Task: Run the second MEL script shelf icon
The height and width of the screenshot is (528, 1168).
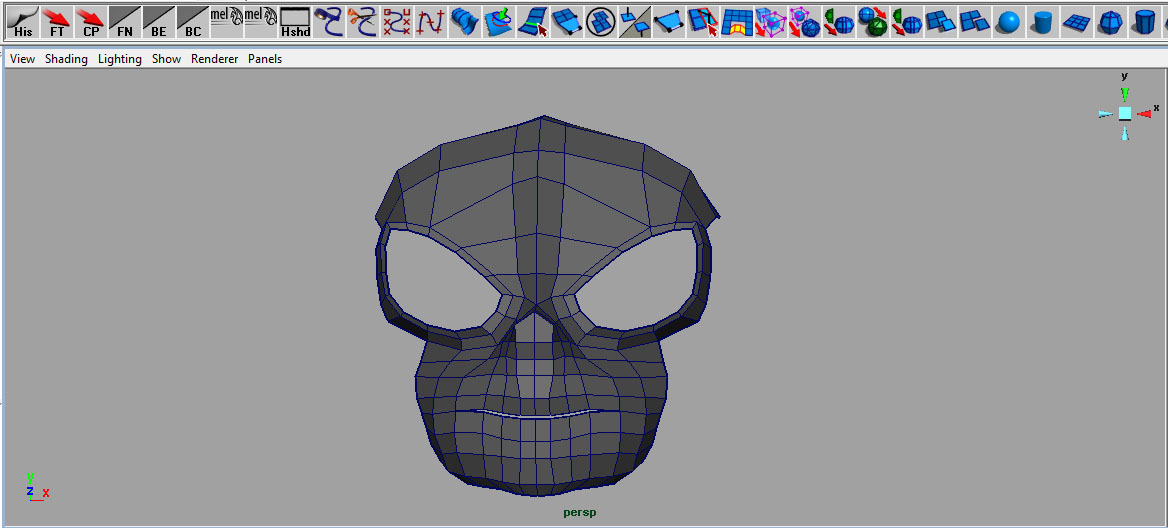Action: coord(261,22)
